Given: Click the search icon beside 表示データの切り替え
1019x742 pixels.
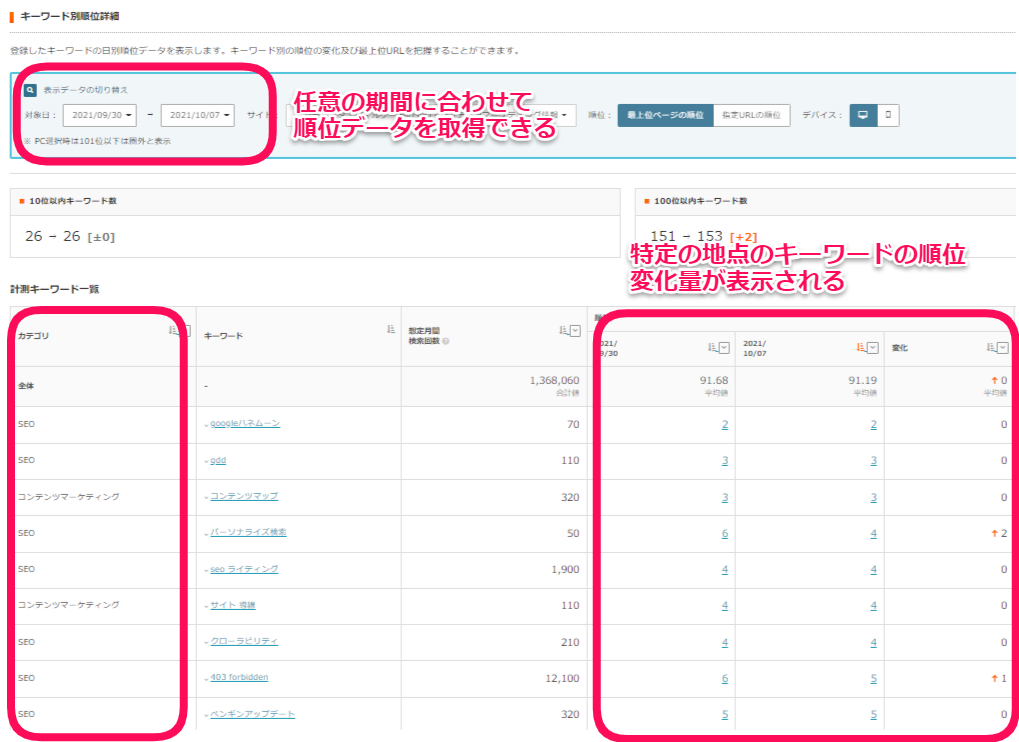Looking at the screenshot, I should tap(30, 90).
